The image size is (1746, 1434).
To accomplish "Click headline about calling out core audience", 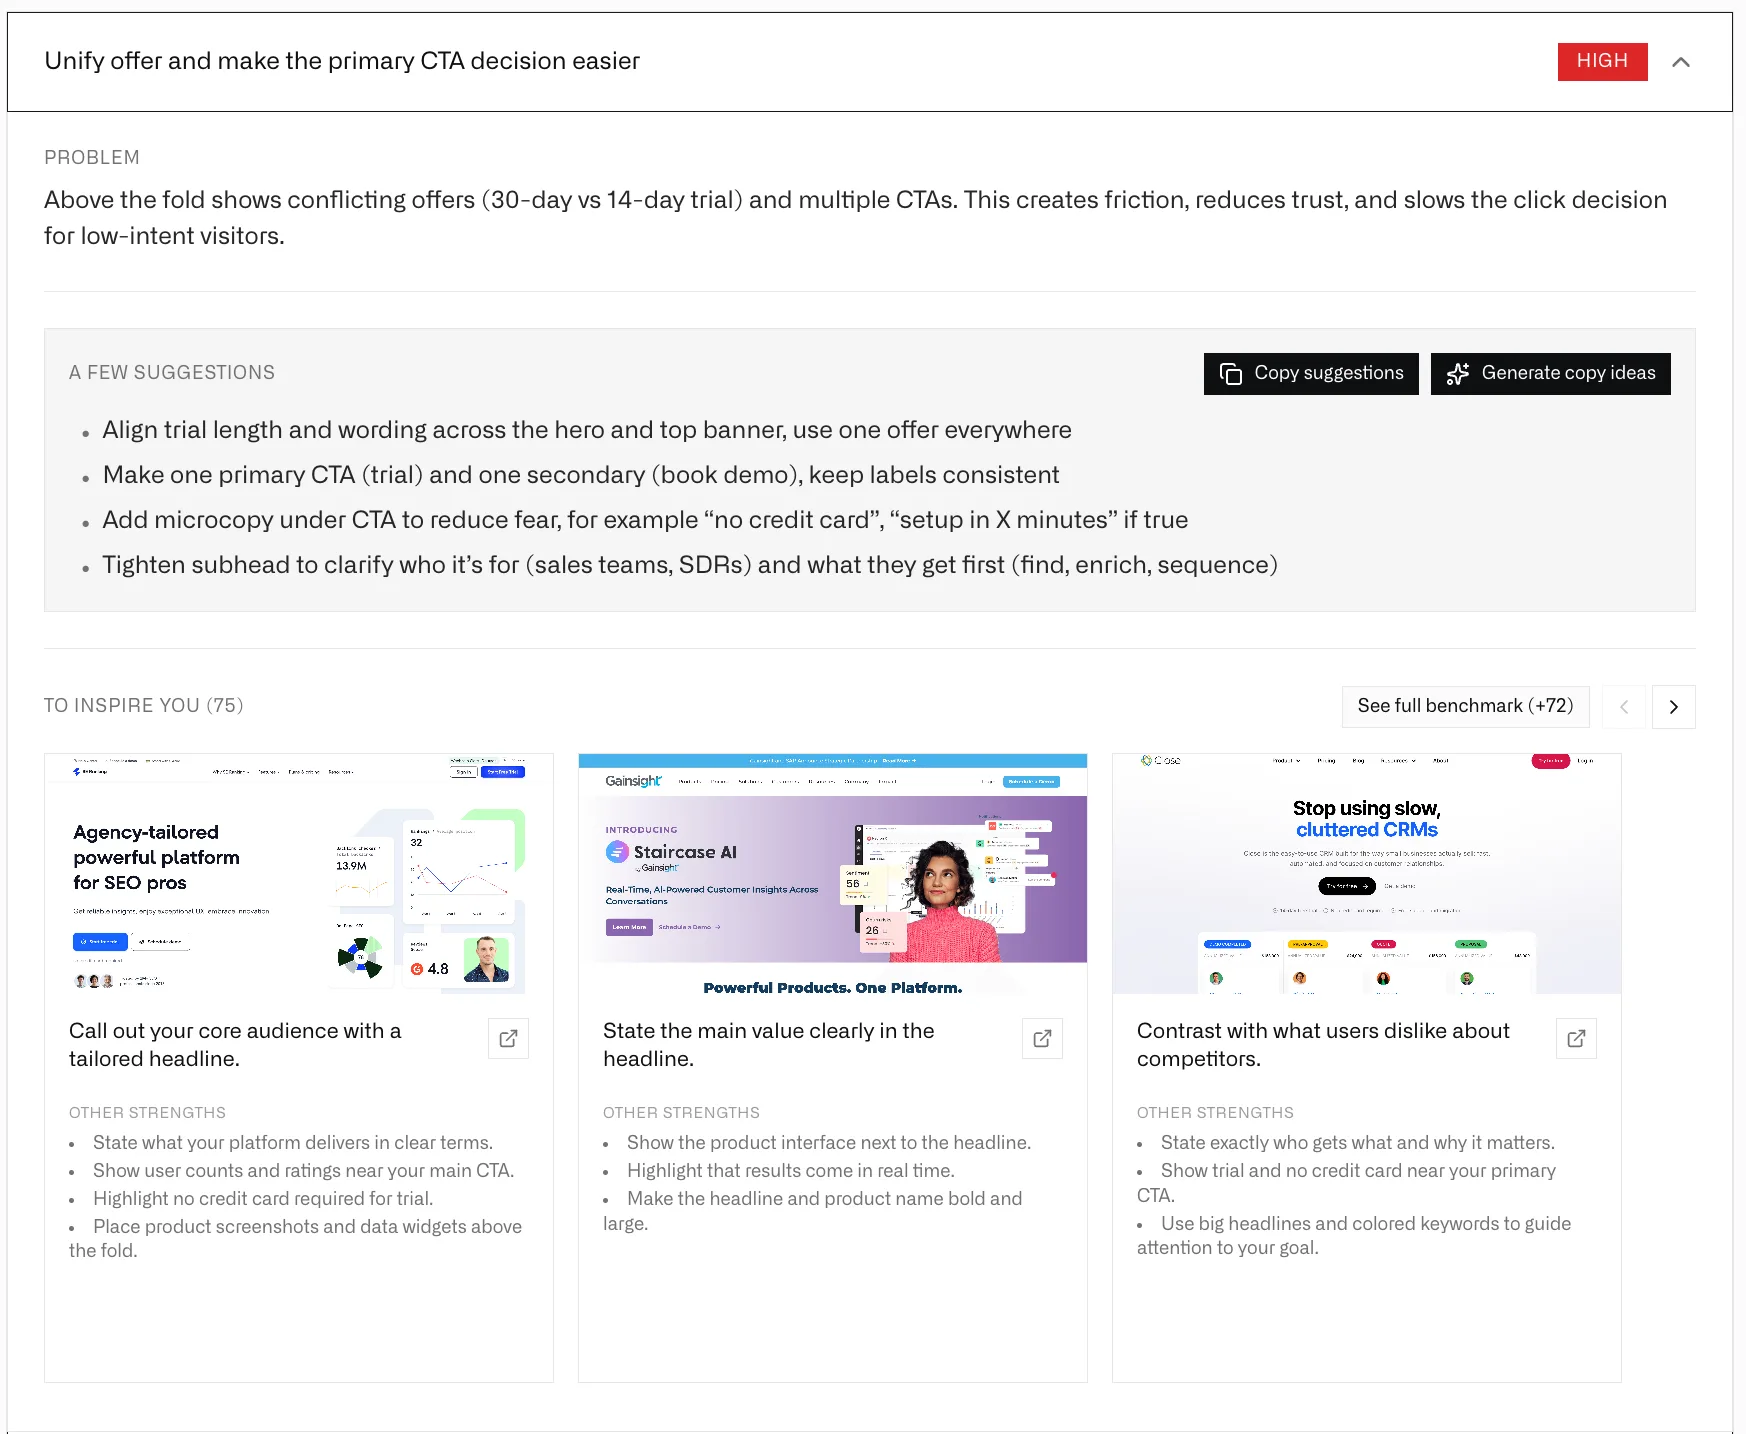I will point(234,1045).
